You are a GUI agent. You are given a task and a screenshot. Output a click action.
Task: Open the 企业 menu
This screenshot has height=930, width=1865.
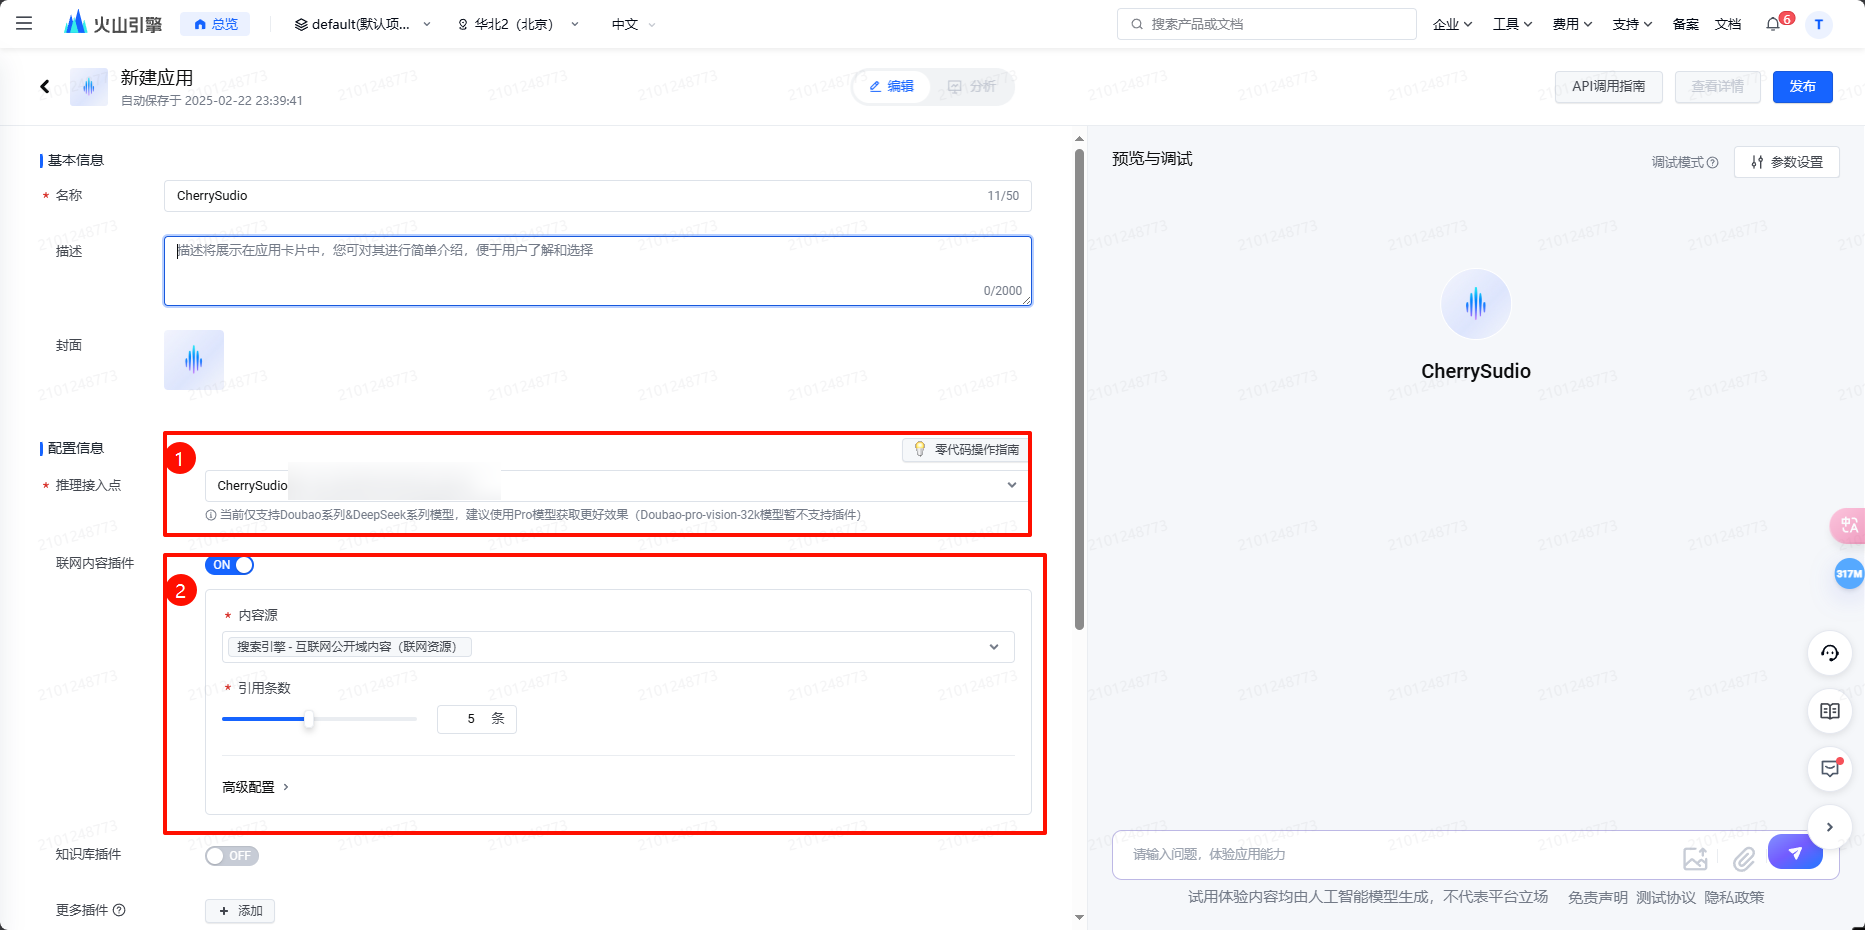coord(1452,24)
